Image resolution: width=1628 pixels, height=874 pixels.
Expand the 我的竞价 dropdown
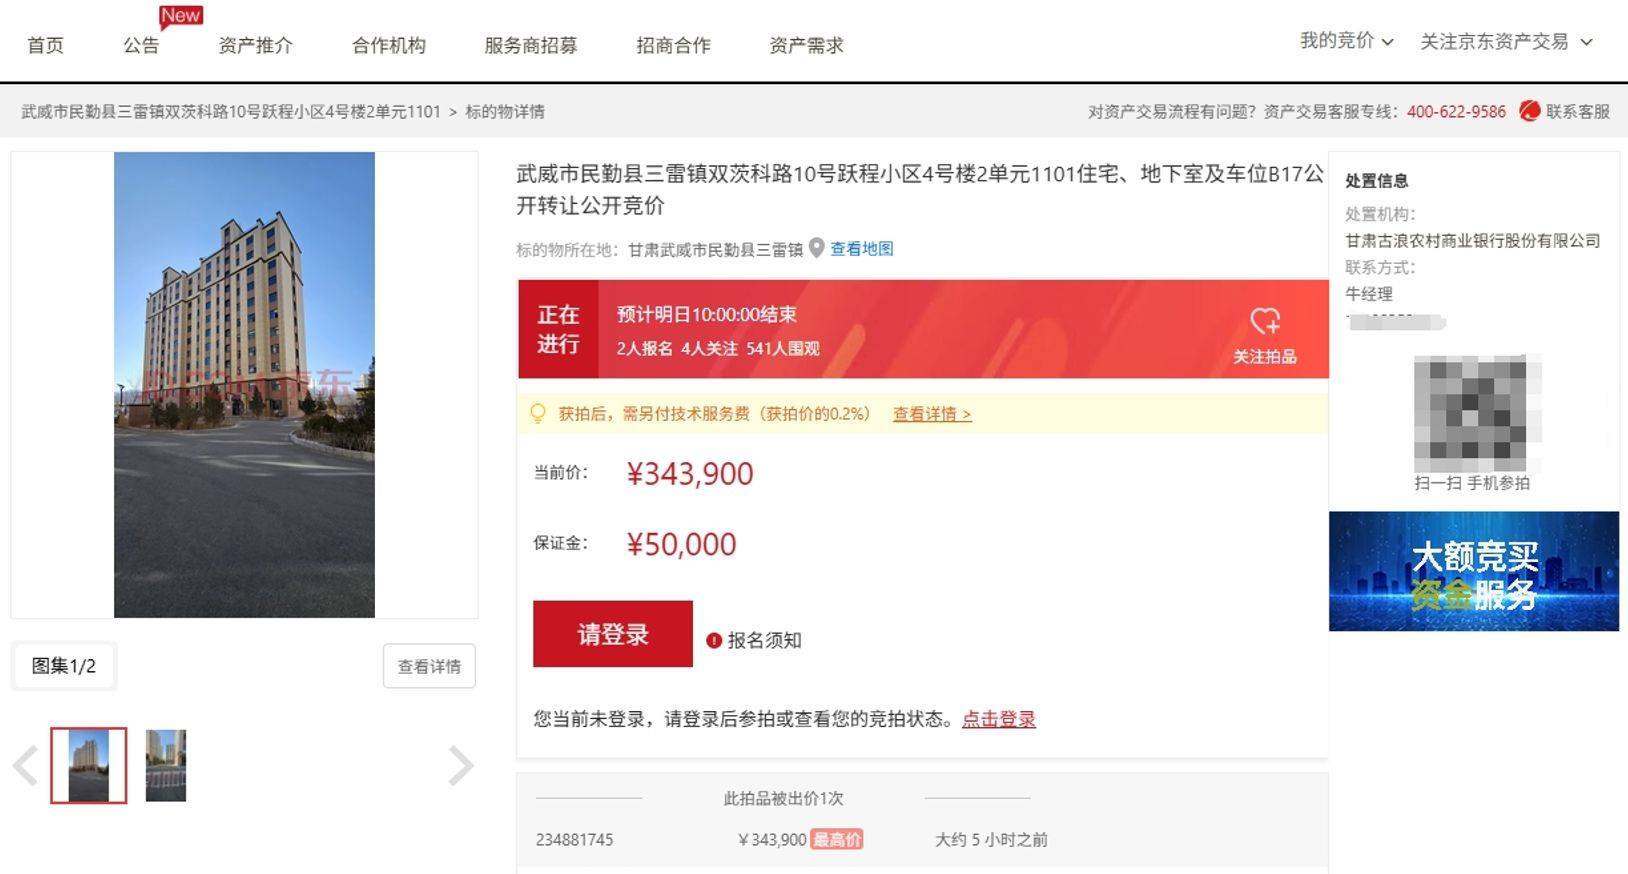(x=1345, y=42)
